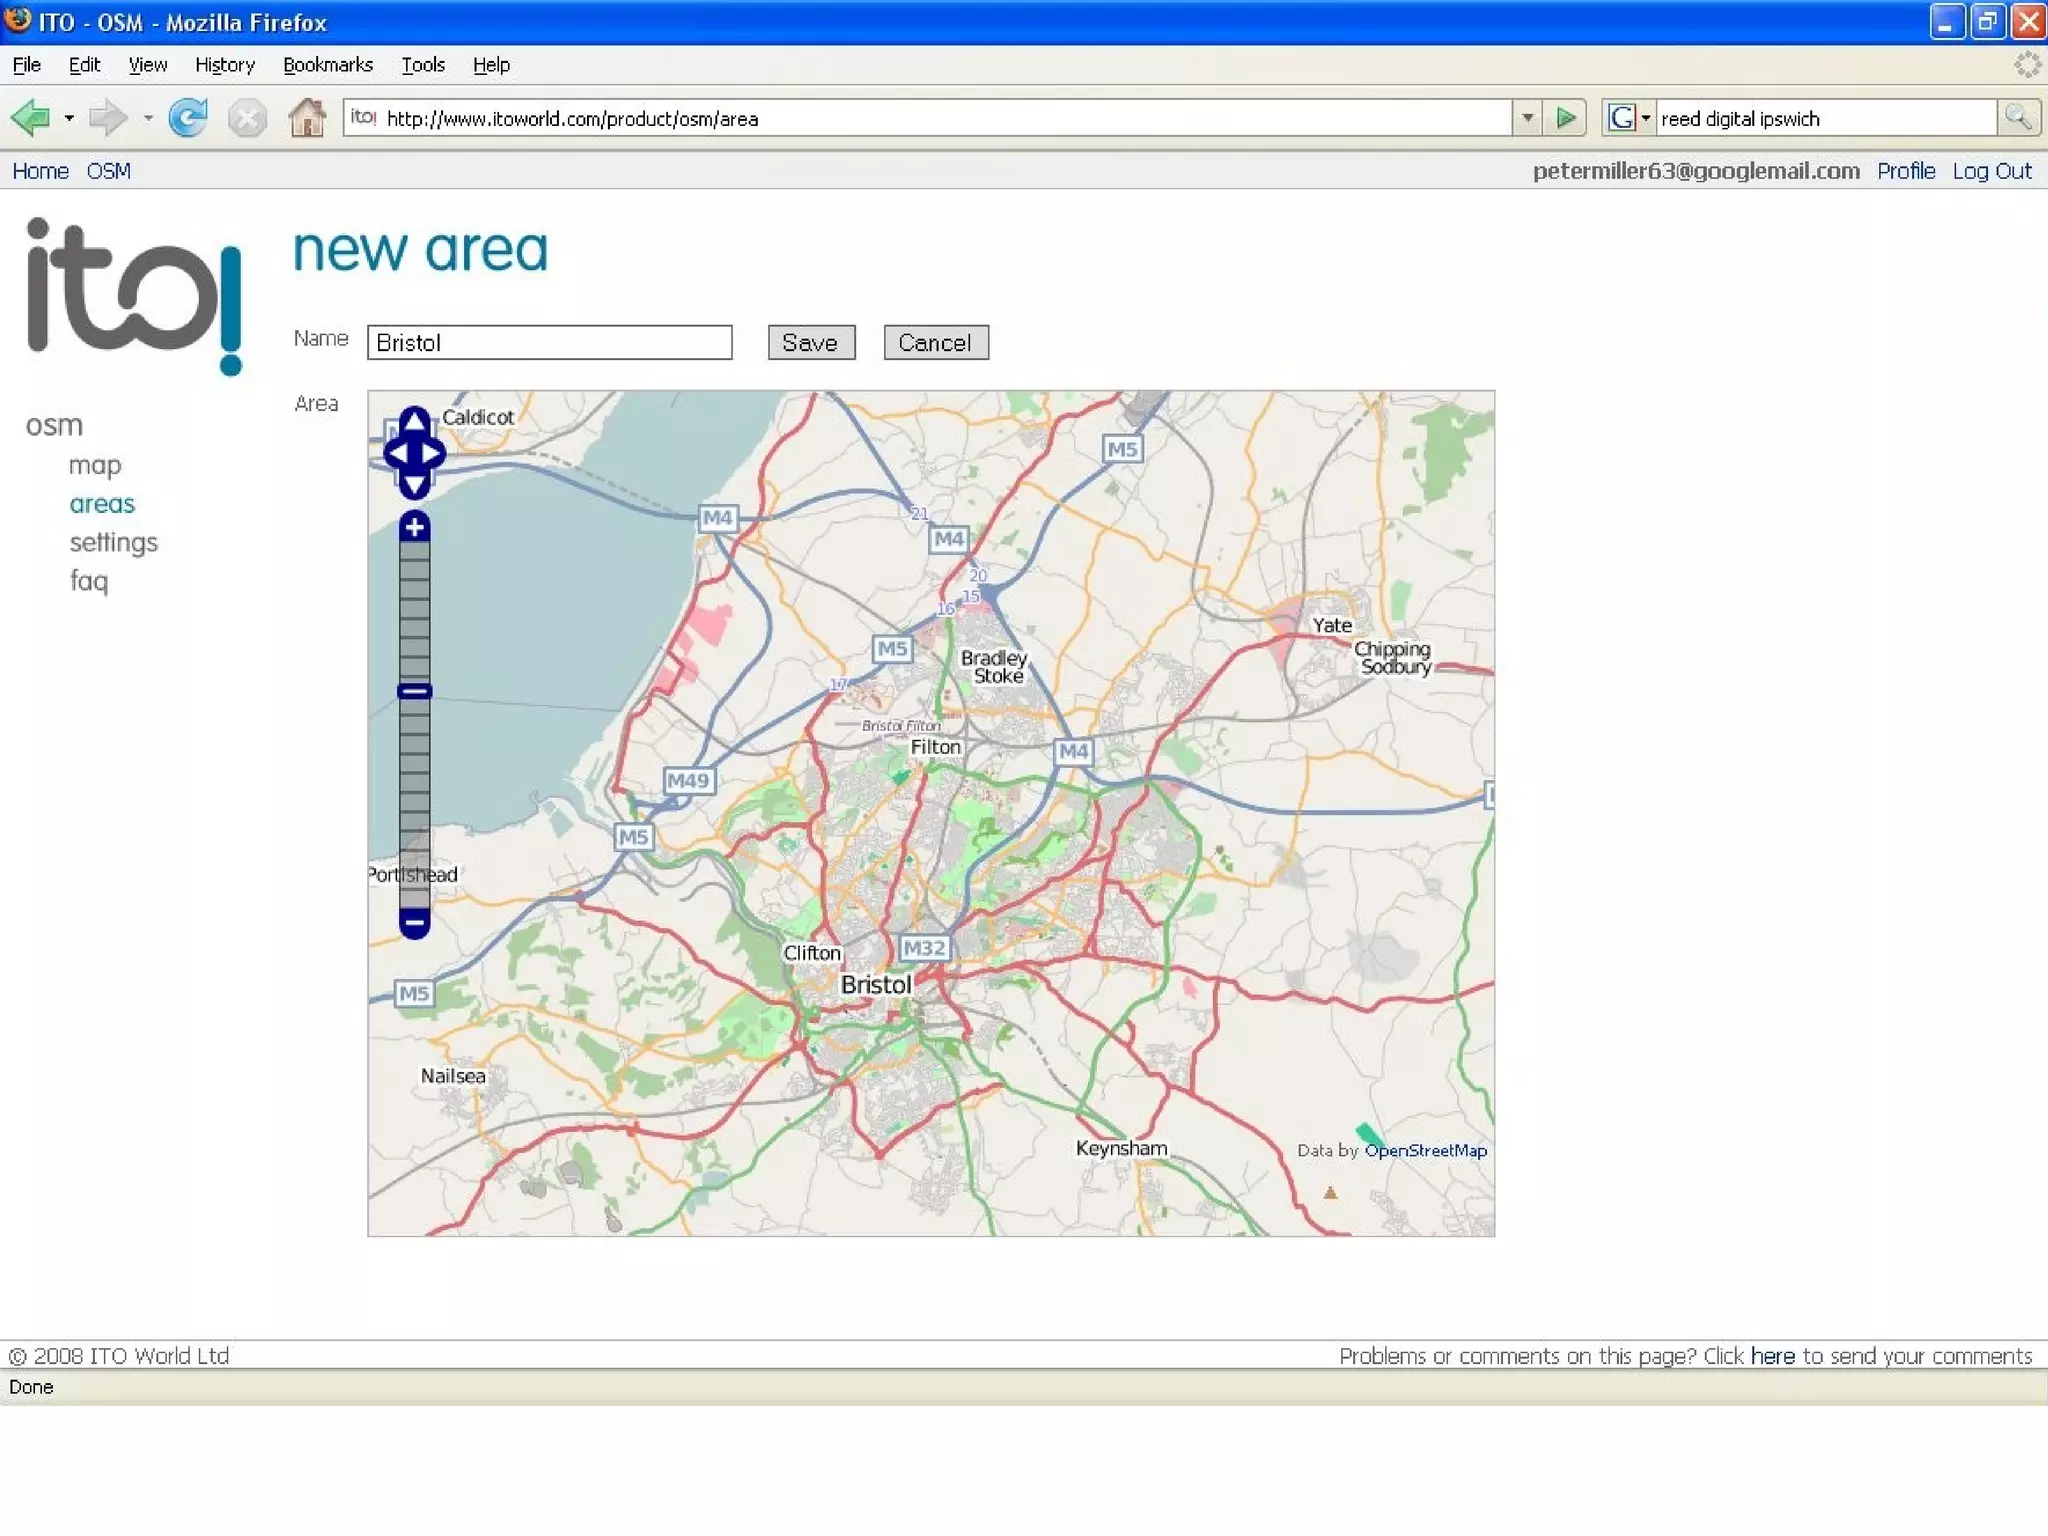Screen dimensions: 2048x1536
Task: Open the Tools menu
Action: click(423, 65)
